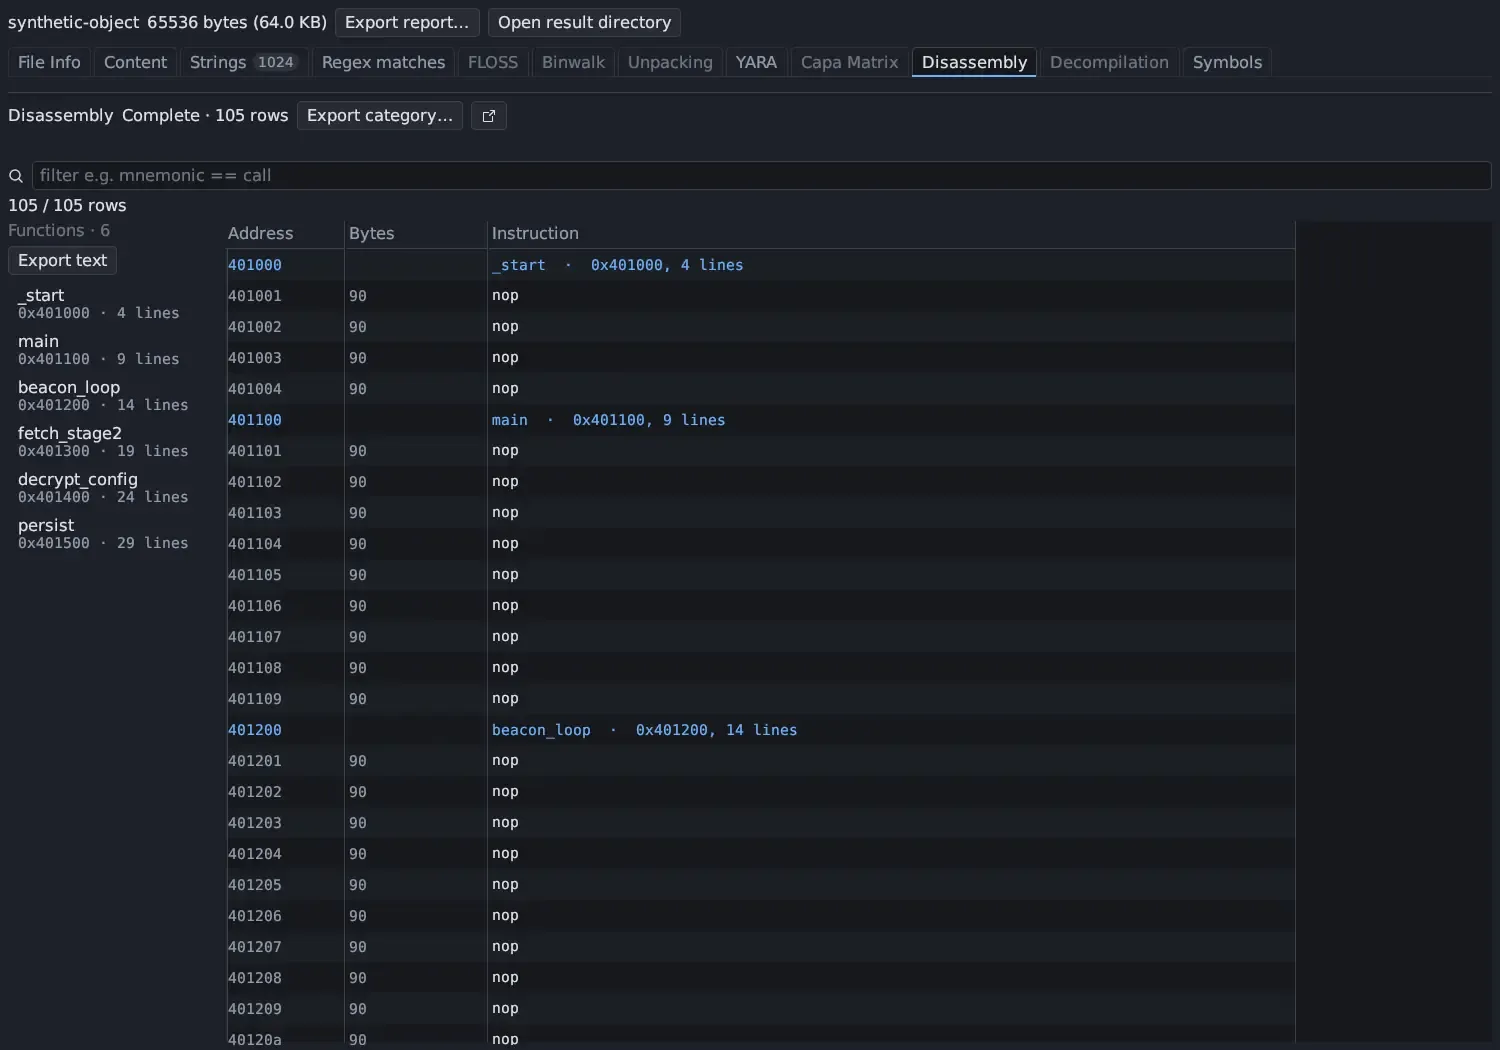Click byte 90 at address 401203
Screen dimensions: 1500x1050
coord(358,823)
